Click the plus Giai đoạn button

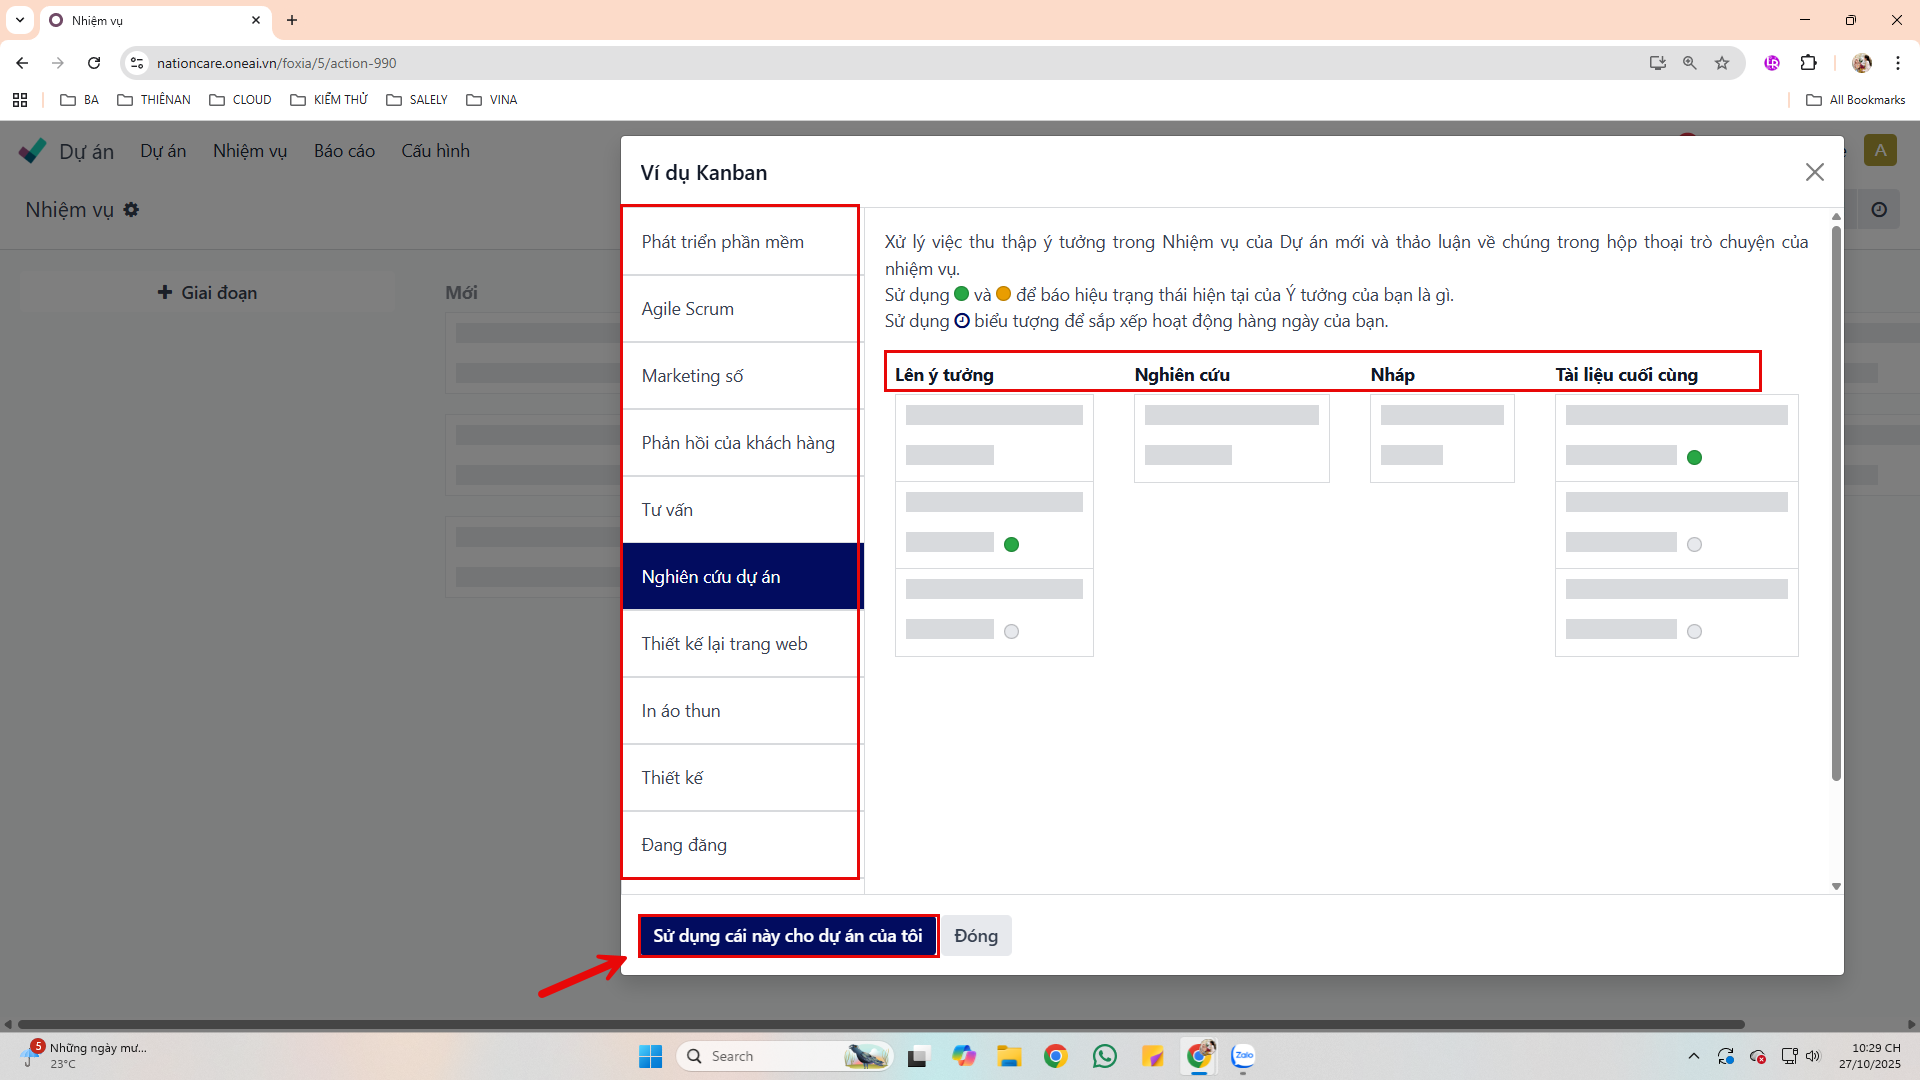tap(208, 293)
